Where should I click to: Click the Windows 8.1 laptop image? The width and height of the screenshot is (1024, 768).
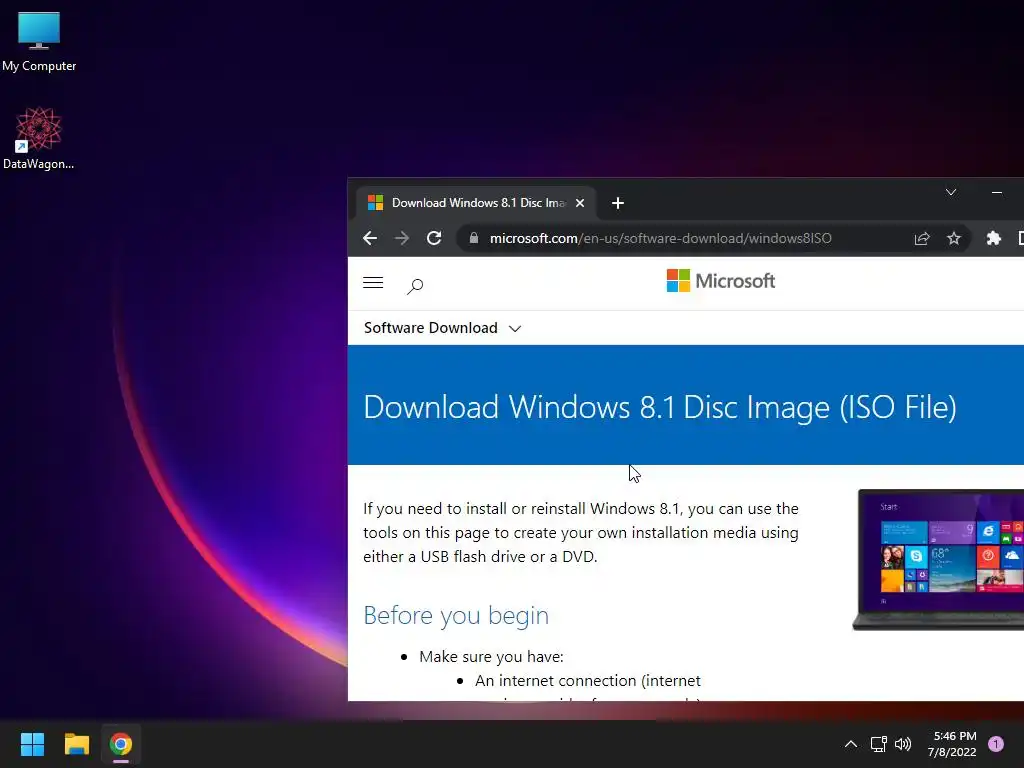click(938, 560)
